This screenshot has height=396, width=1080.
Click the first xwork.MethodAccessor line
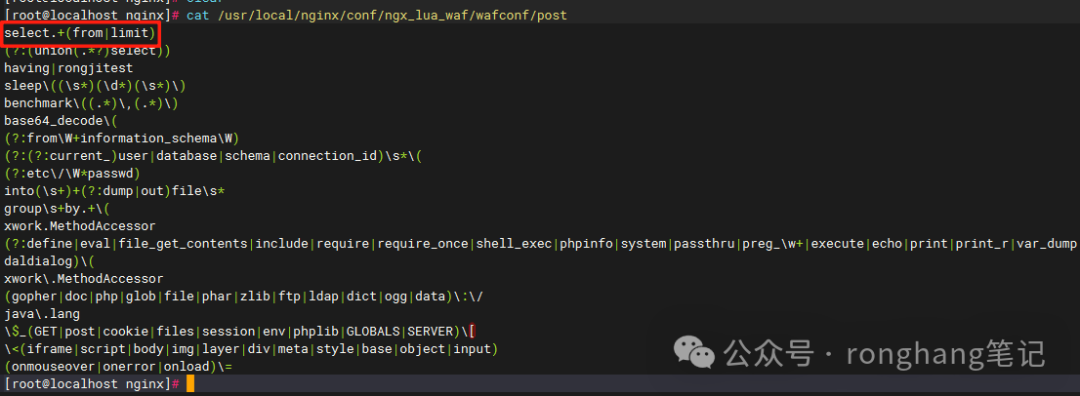point(80,227)
